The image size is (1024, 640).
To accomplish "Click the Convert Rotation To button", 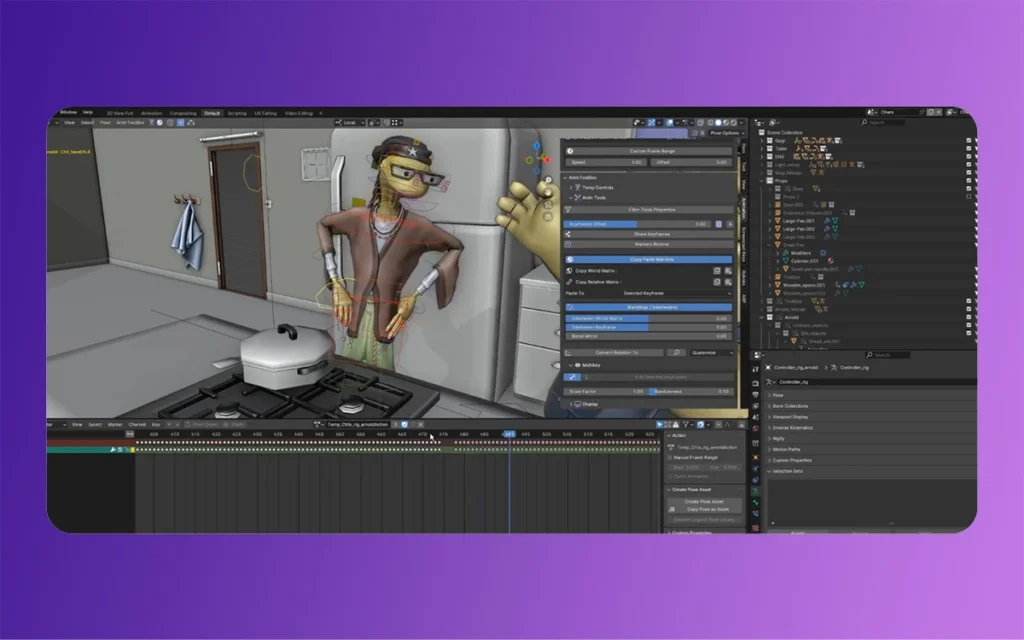I will click(616, 353).
